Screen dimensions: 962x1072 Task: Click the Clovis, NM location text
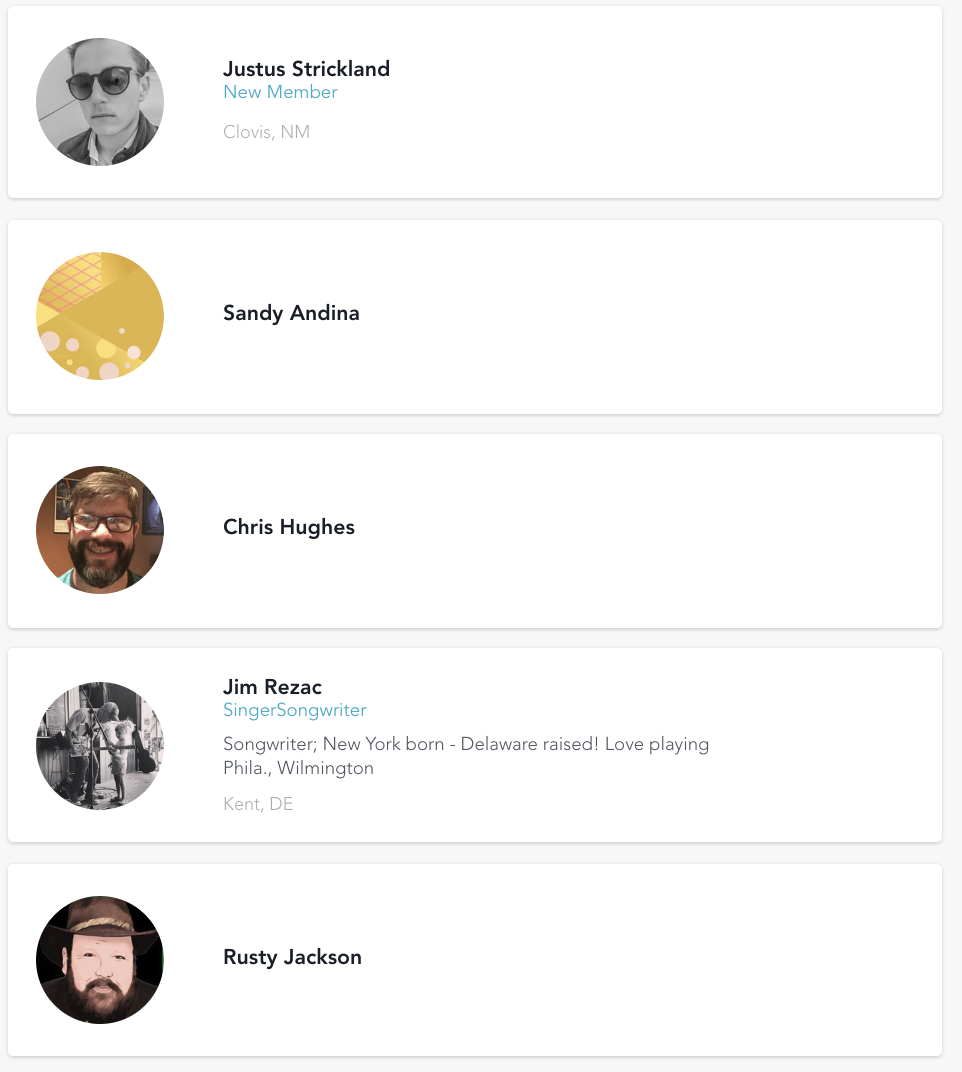click(x=266, y=132)
